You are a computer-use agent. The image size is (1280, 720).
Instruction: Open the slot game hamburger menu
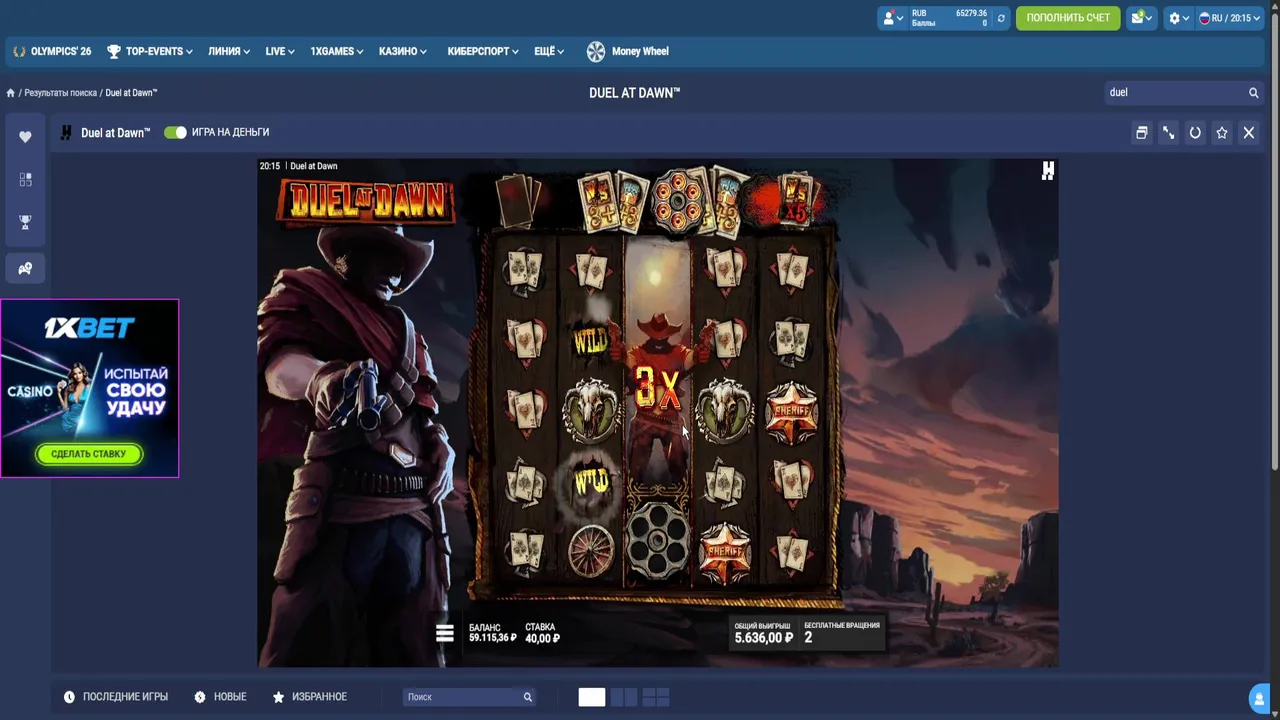(x=445, y=633)
